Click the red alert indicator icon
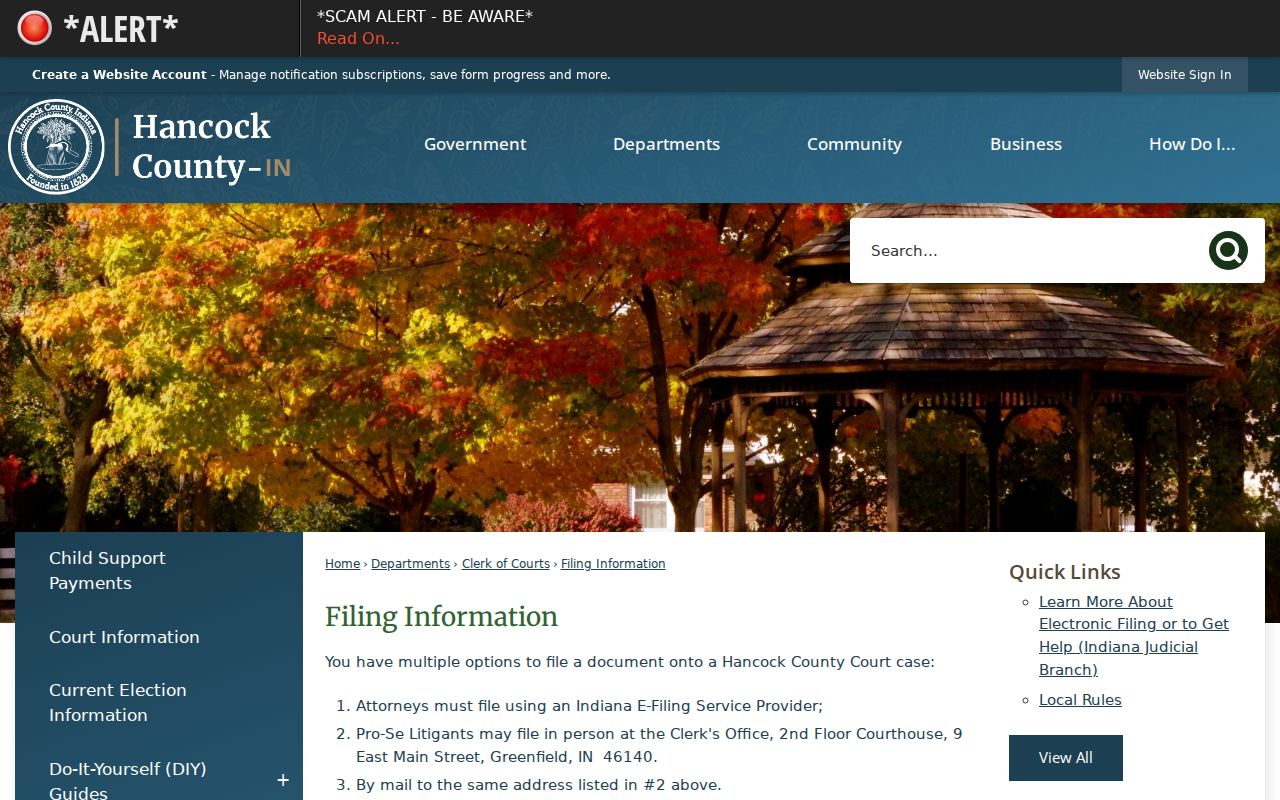Screen dimensions: 1280x800 pos(35,28)
